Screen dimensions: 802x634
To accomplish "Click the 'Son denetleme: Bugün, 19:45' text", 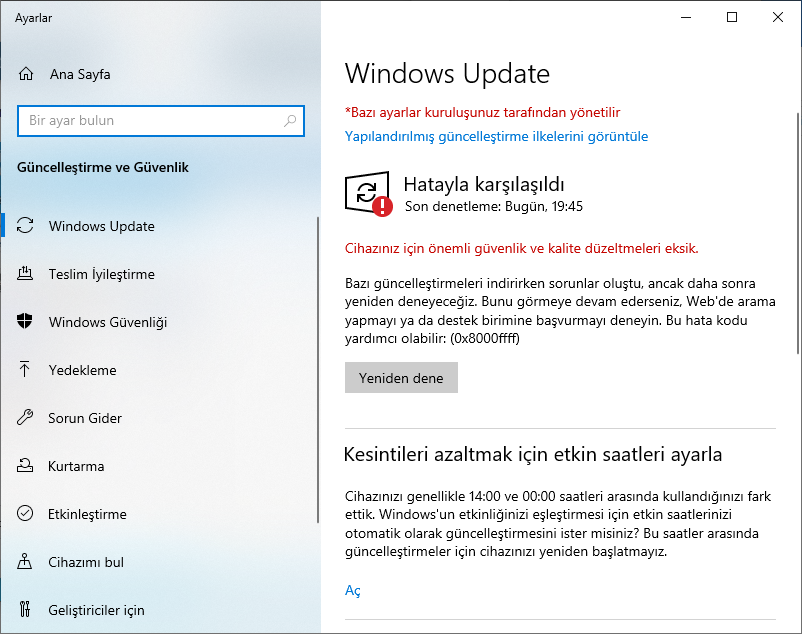I will point(494,207).
